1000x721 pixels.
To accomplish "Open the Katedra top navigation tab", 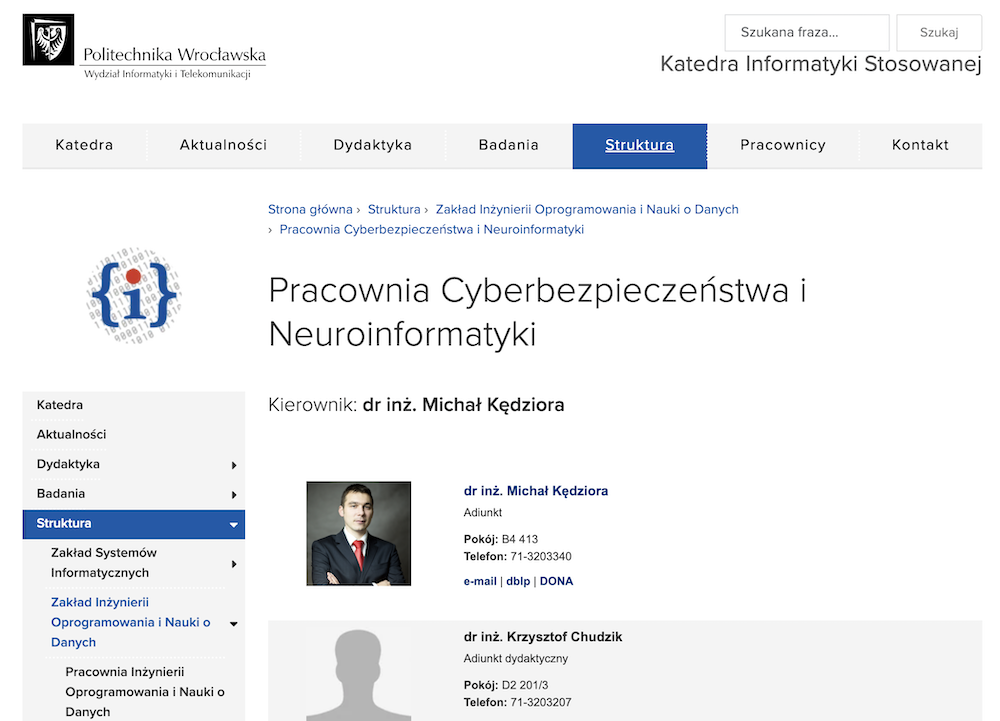I will point(84,145).
